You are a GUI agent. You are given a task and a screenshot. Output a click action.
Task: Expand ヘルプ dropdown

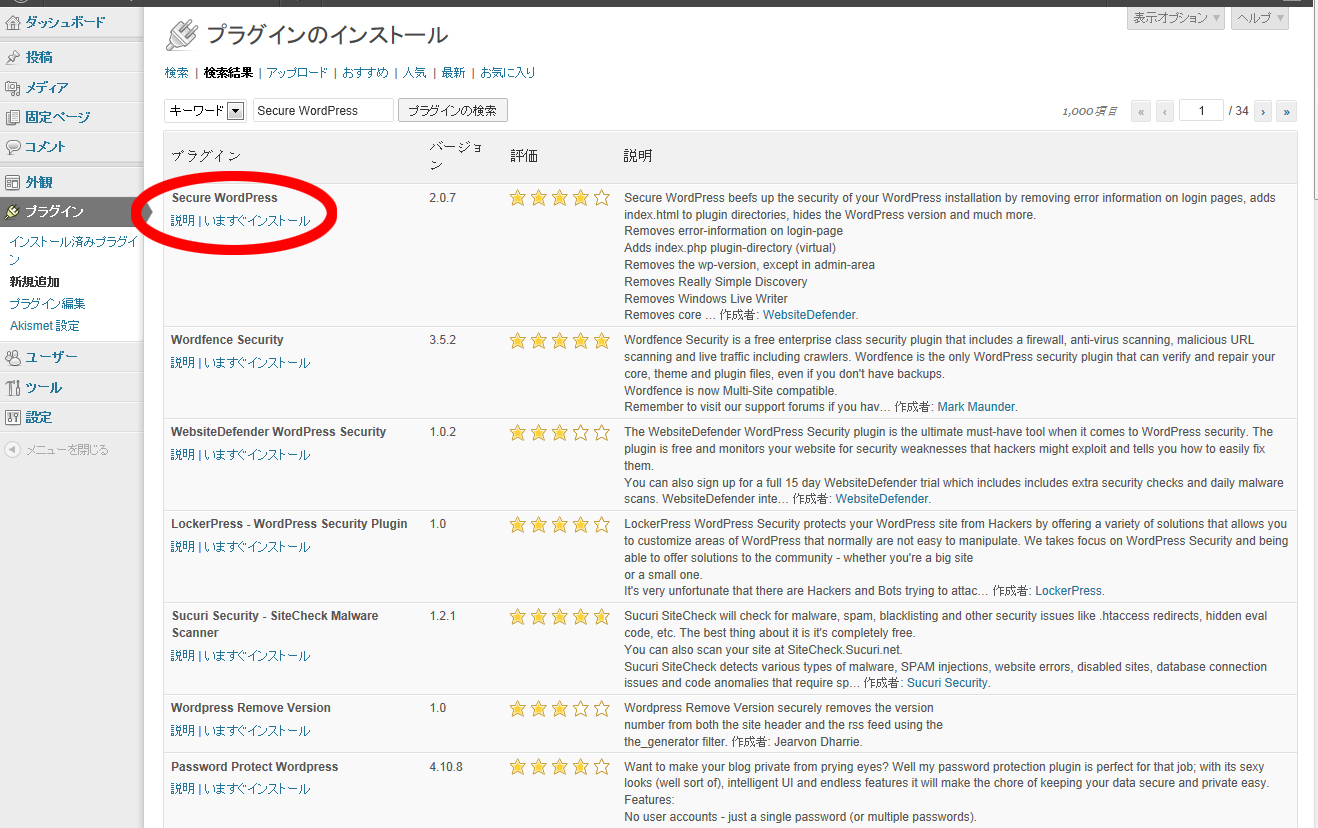1260,18
